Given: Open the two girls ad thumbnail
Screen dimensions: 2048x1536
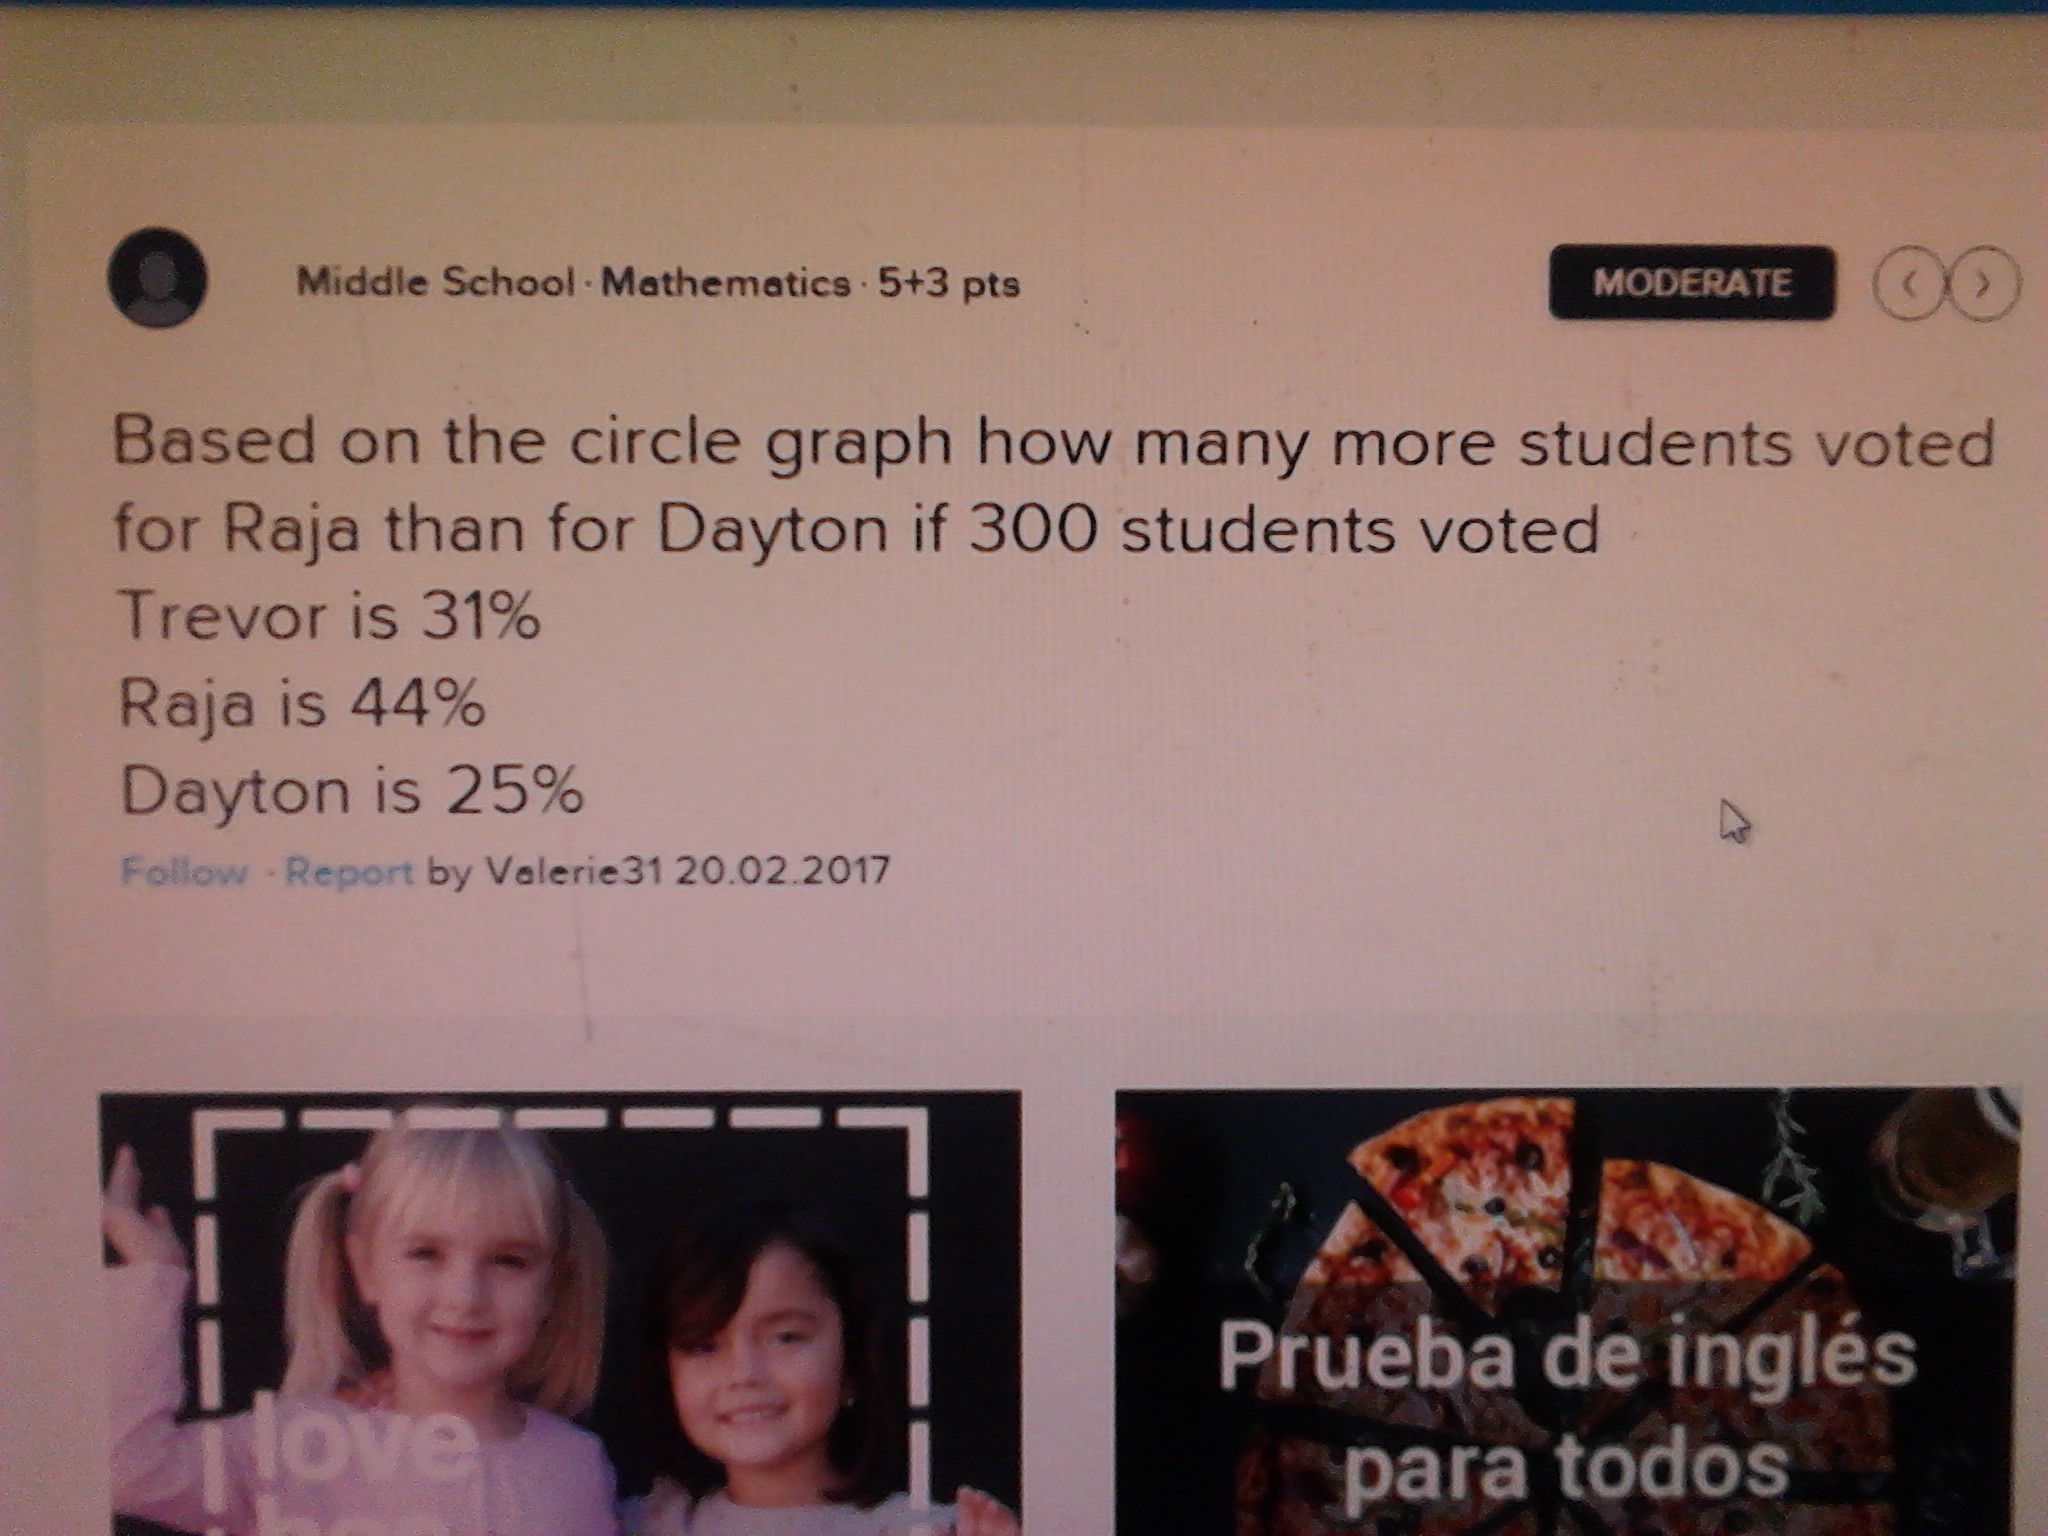Looking at the screenshot, I should pyautogui.click(x=560, y=1313).
